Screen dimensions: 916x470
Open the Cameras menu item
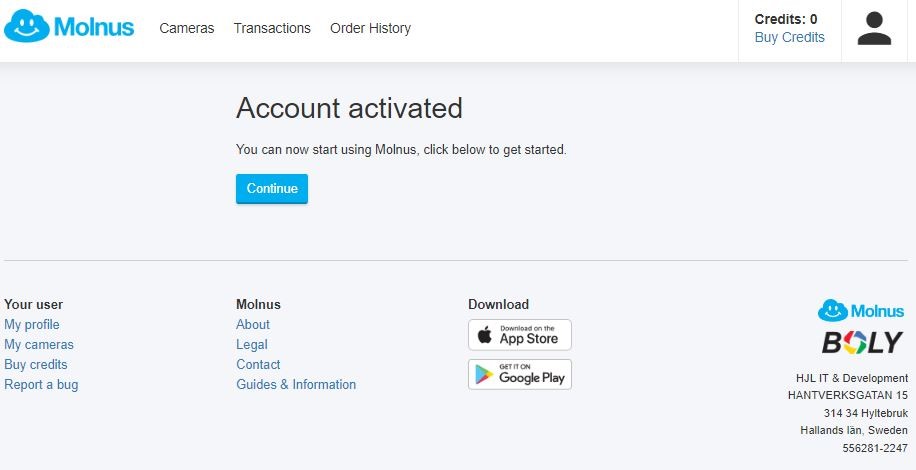point(187,28)
